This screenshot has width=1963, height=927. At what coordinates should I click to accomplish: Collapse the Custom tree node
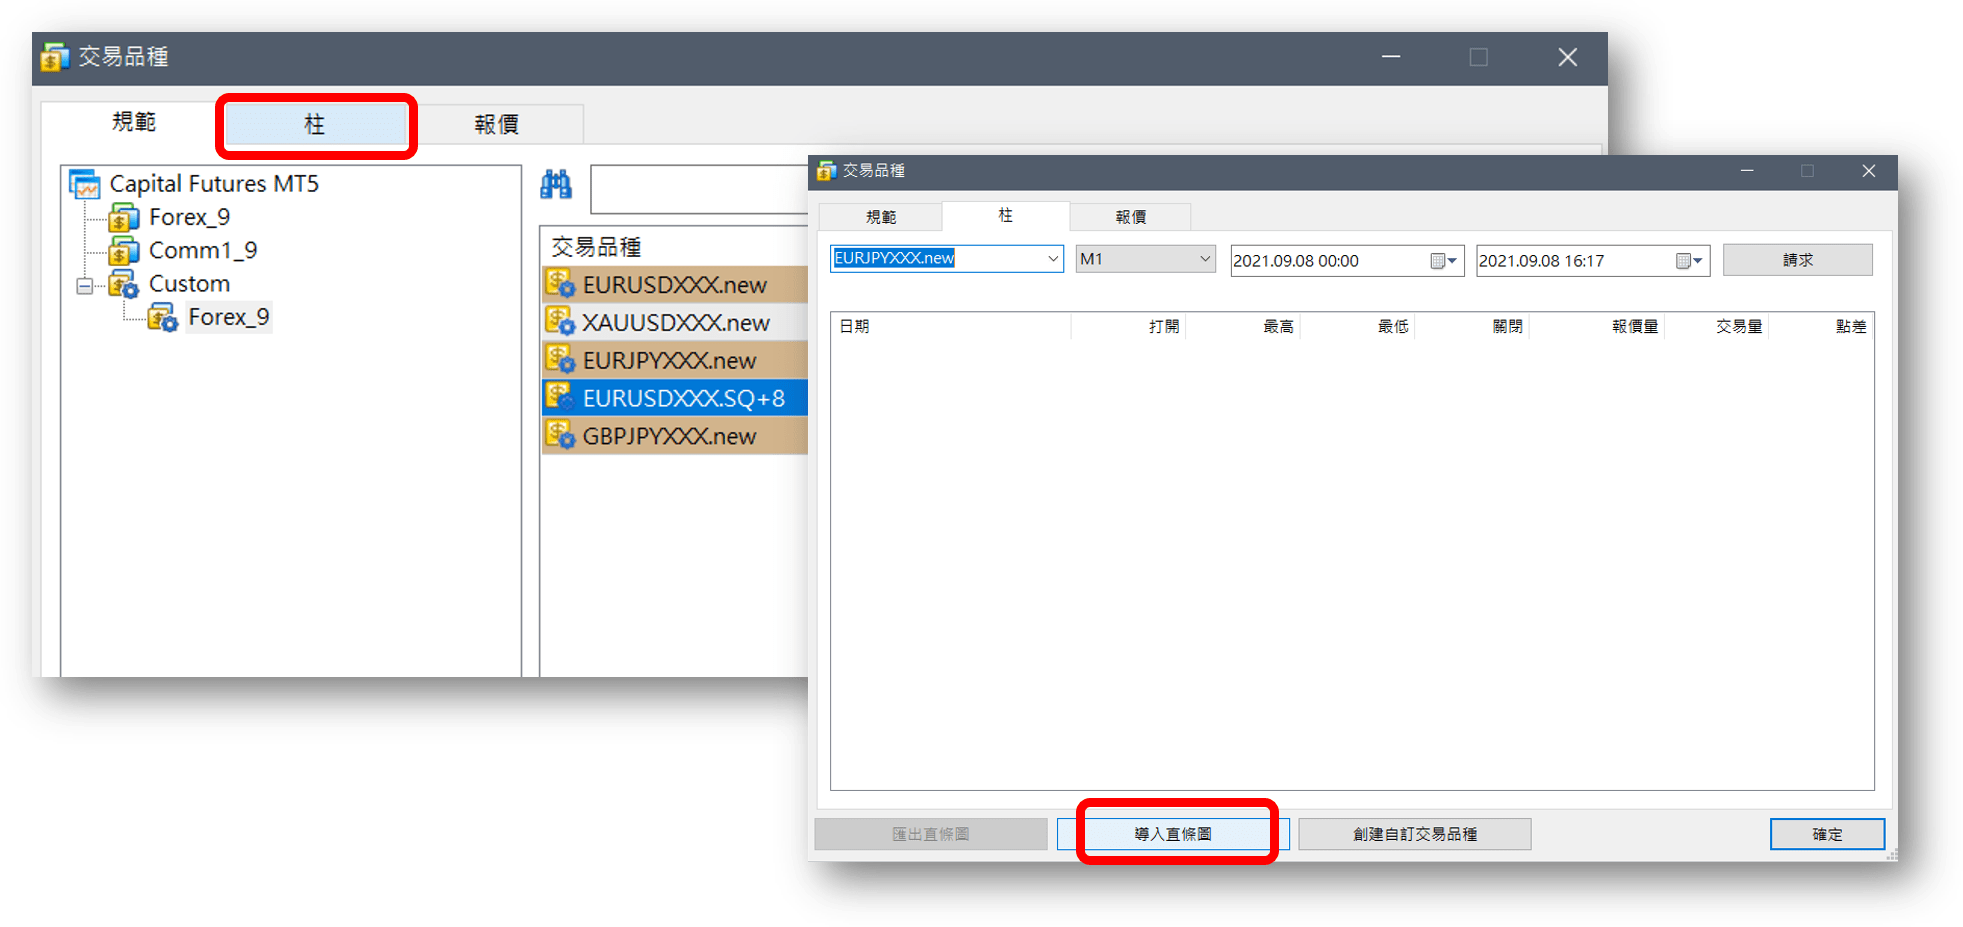tap(85, 286)
